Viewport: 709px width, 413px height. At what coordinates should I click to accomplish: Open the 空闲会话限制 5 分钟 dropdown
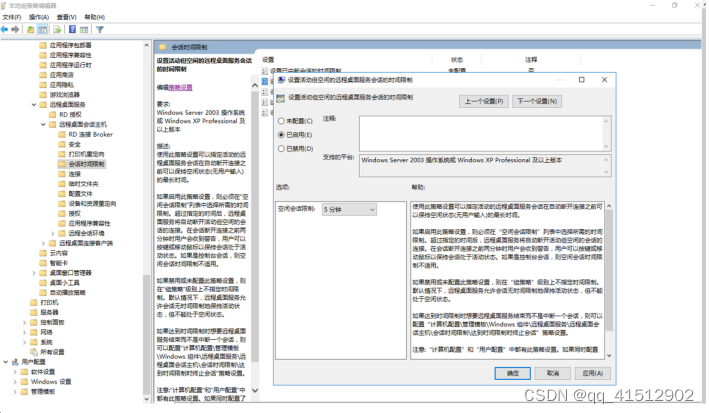(x=349, y=209)
